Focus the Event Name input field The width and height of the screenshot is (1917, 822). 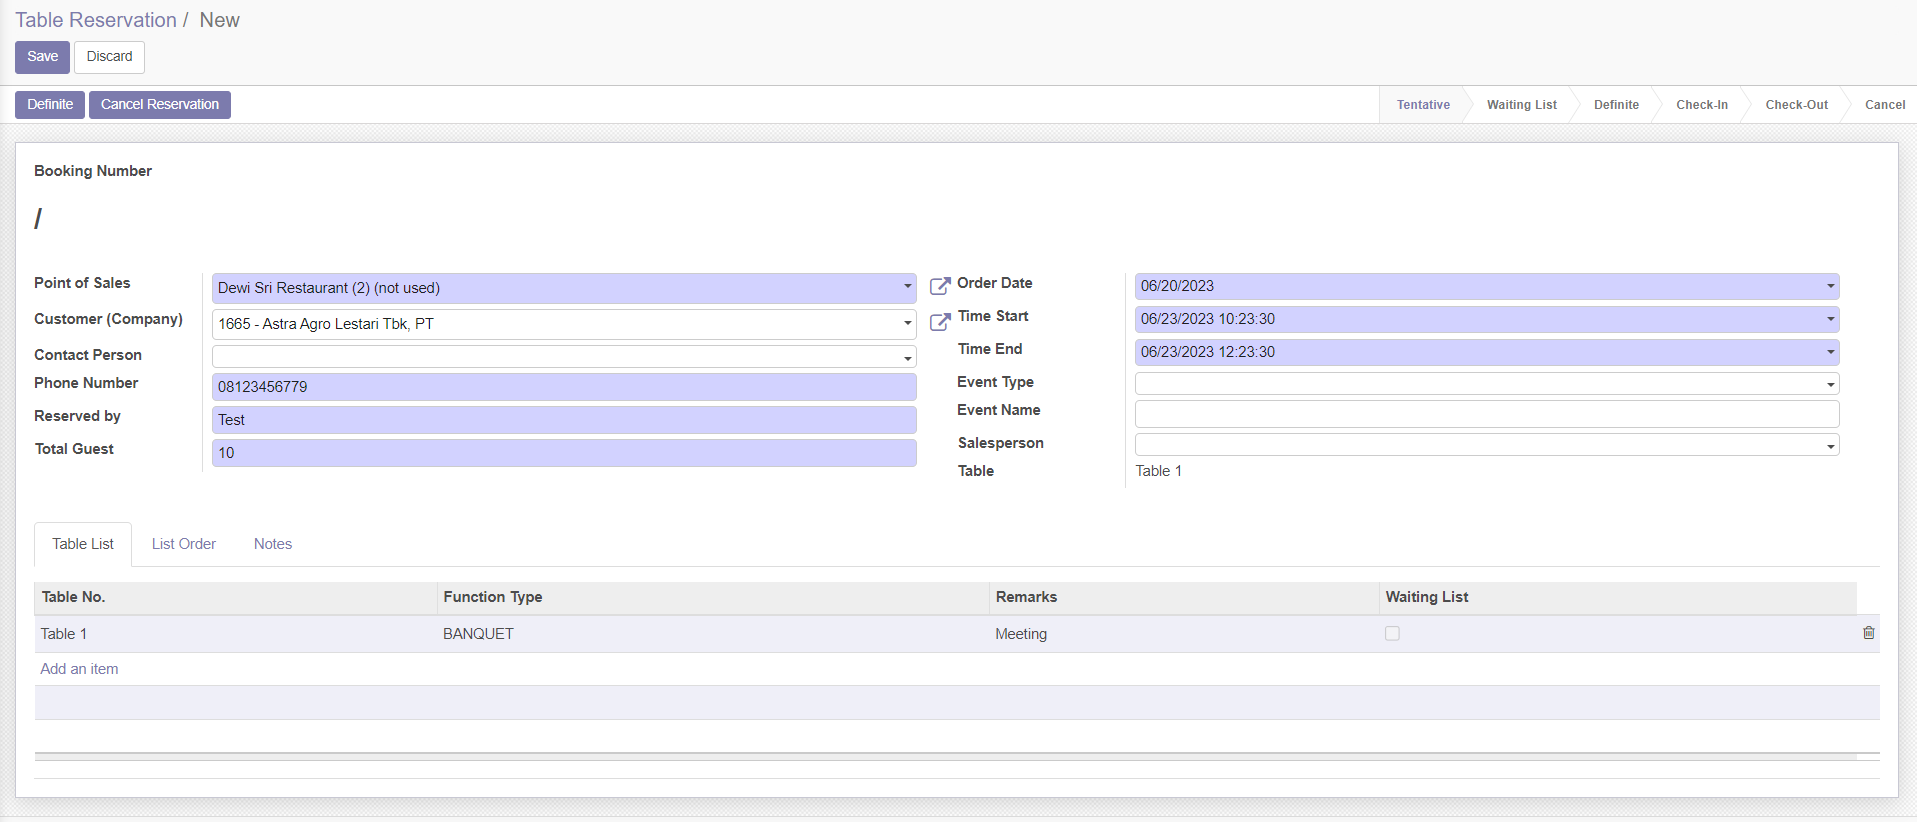point(1487,414)
